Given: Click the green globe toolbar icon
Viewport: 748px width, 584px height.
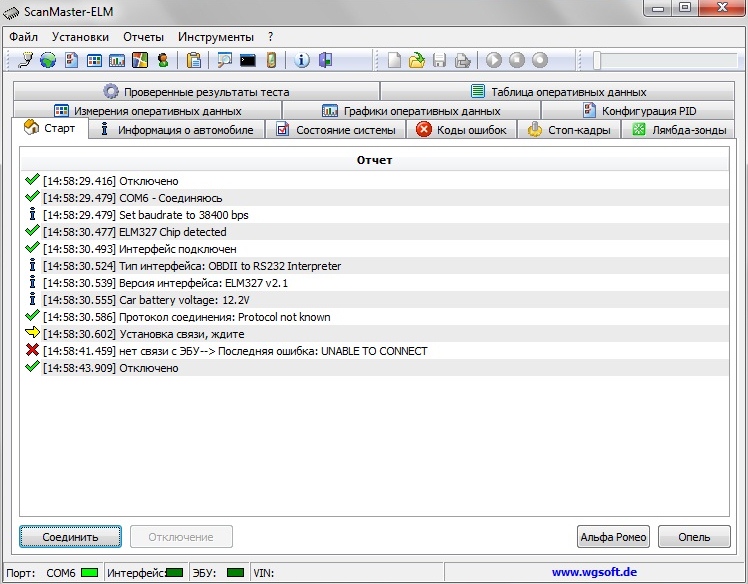Looking at the screenshot, I should point(47,61).
